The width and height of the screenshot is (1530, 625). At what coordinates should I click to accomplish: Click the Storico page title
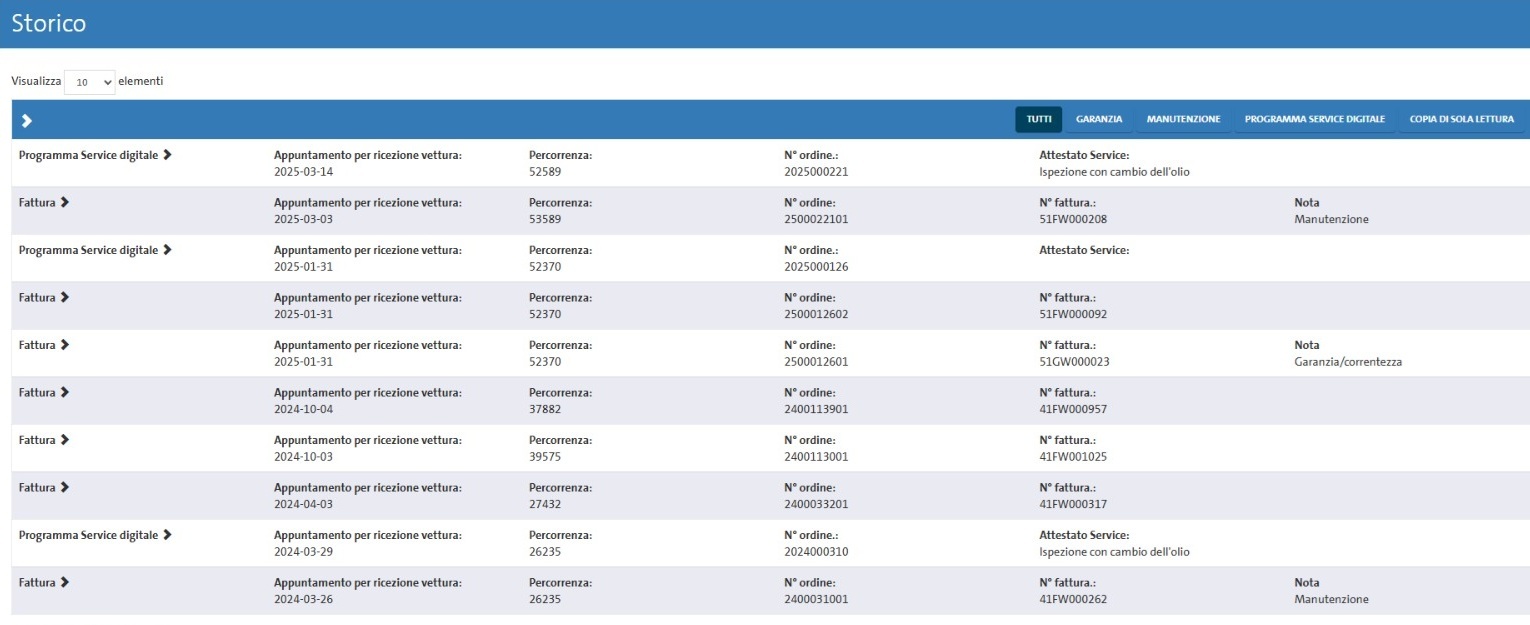[x=49, y=23]
